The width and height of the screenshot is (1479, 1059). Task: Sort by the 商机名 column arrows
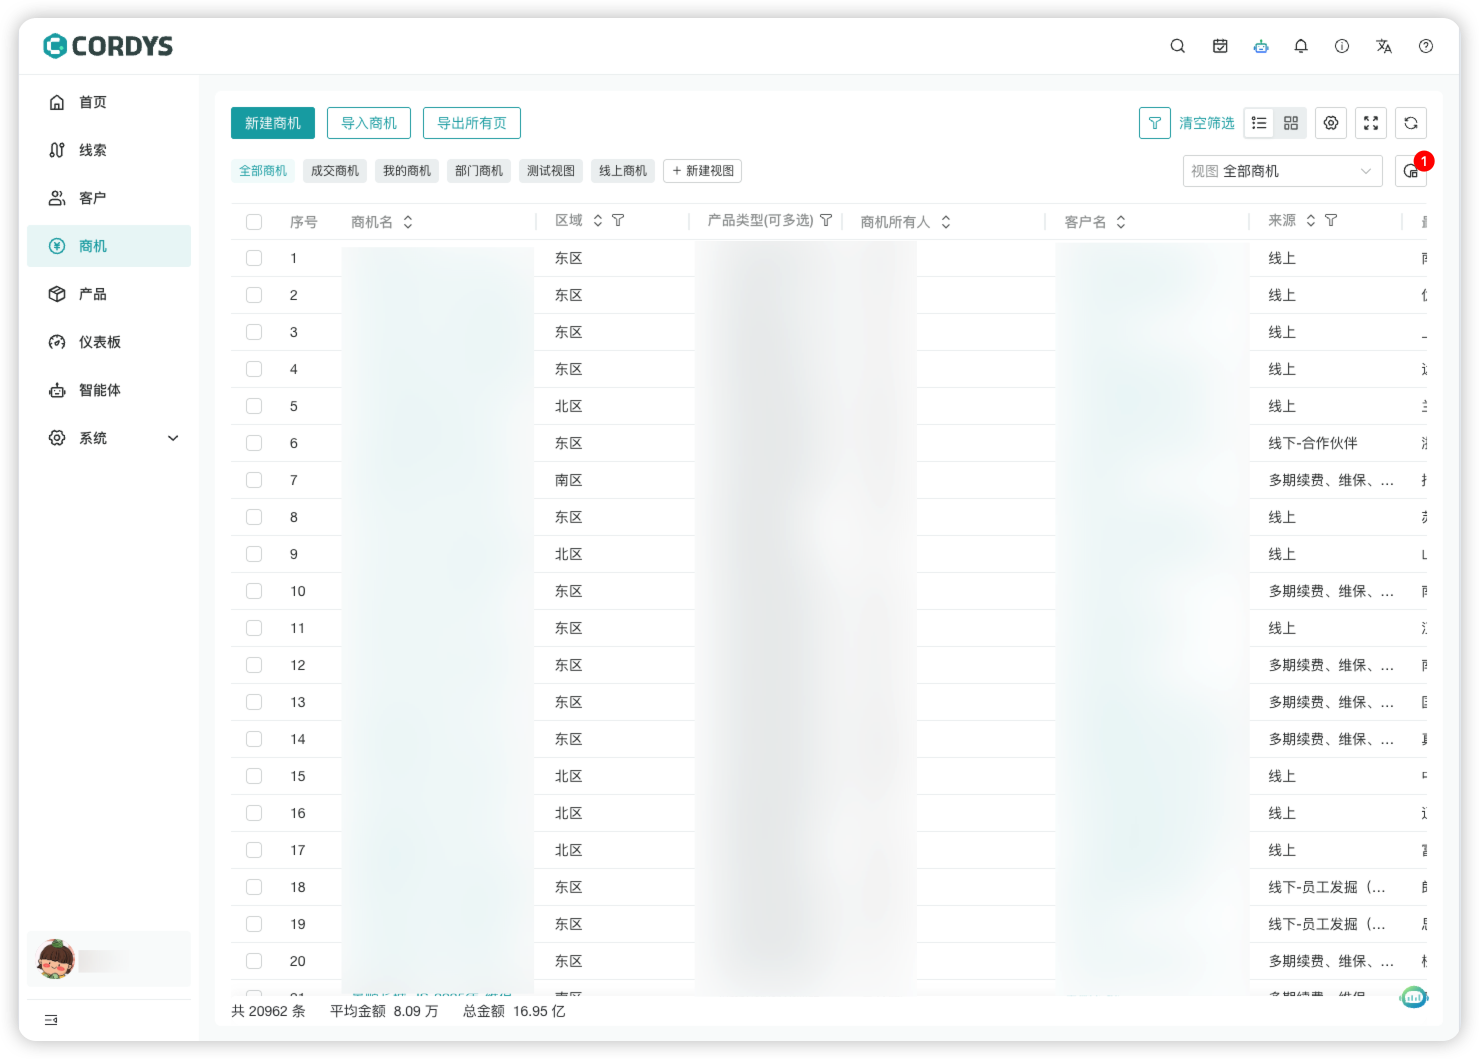pos(408,222)
